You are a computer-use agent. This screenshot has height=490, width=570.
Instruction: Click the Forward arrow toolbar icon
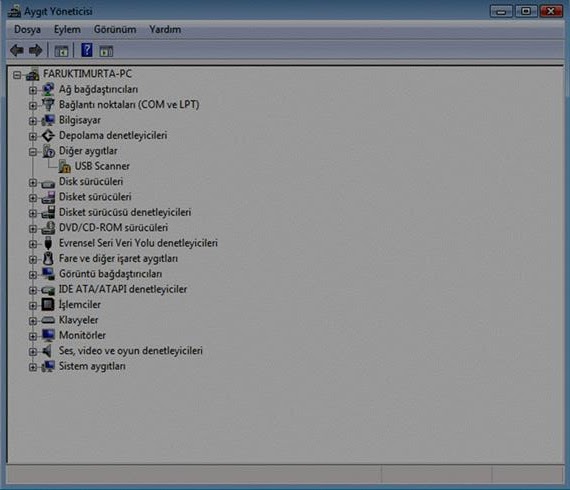[36, 50]
